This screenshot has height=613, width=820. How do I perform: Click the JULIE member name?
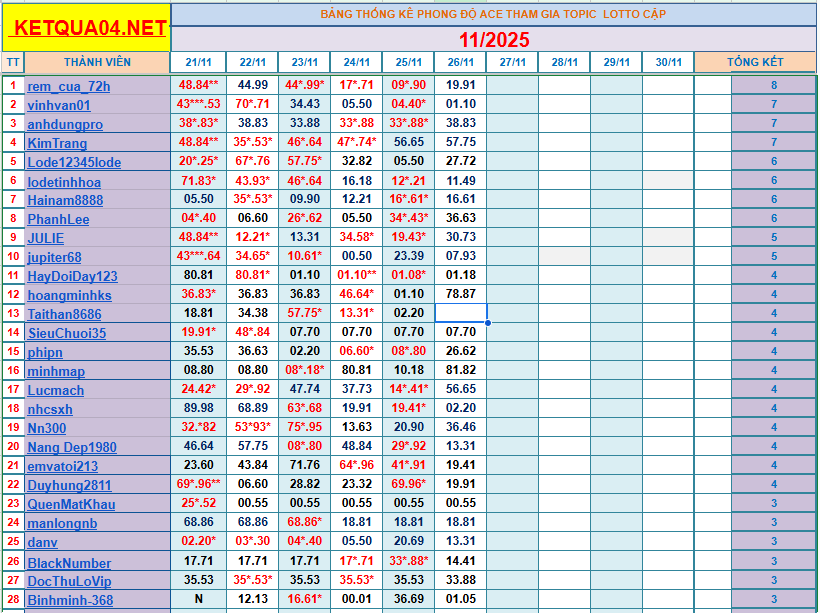46,238
